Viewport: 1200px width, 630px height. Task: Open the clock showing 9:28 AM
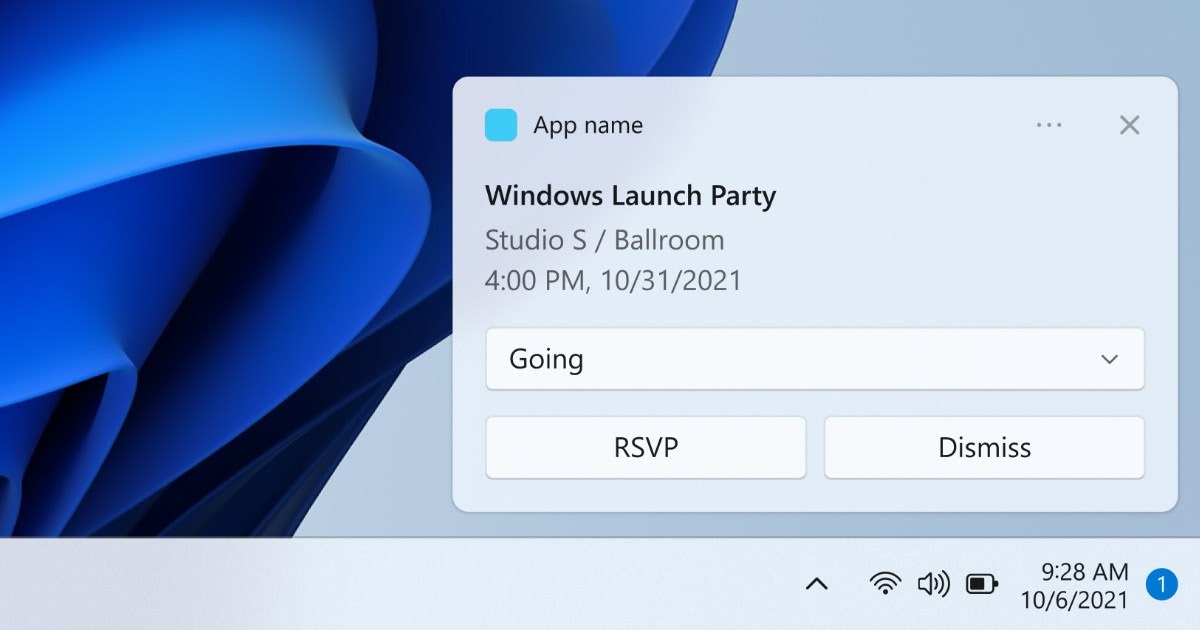(1085, 573)
